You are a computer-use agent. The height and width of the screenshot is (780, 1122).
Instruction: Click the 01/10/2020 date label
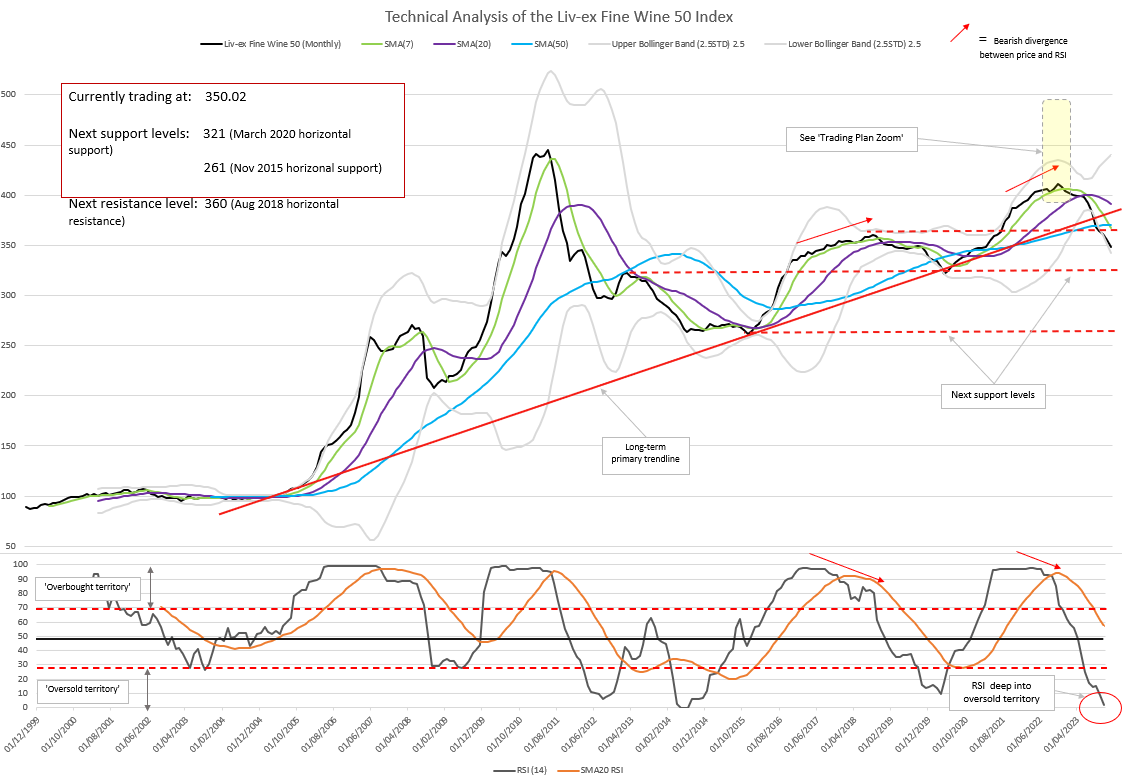(949, 733)
